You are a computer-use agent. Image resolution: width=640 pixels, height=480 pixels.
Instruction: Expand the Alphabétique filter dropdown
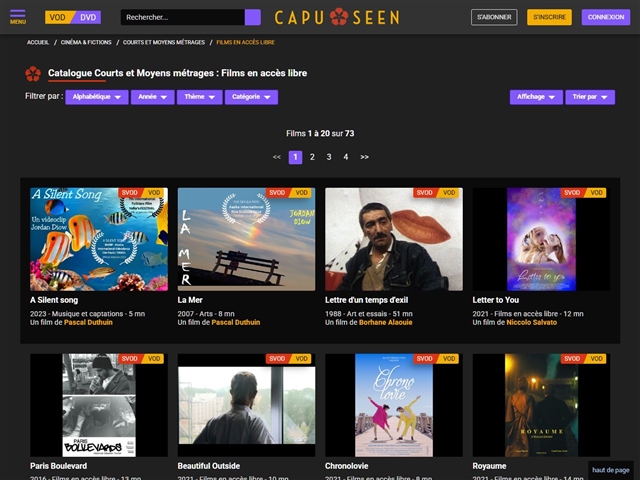pos(97,97)
